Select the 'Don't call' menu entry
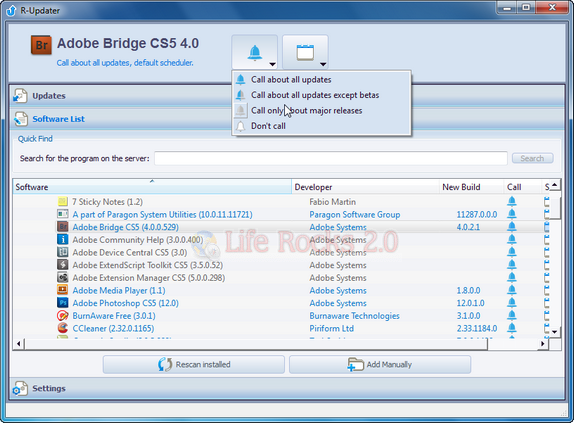 point(321,126)
